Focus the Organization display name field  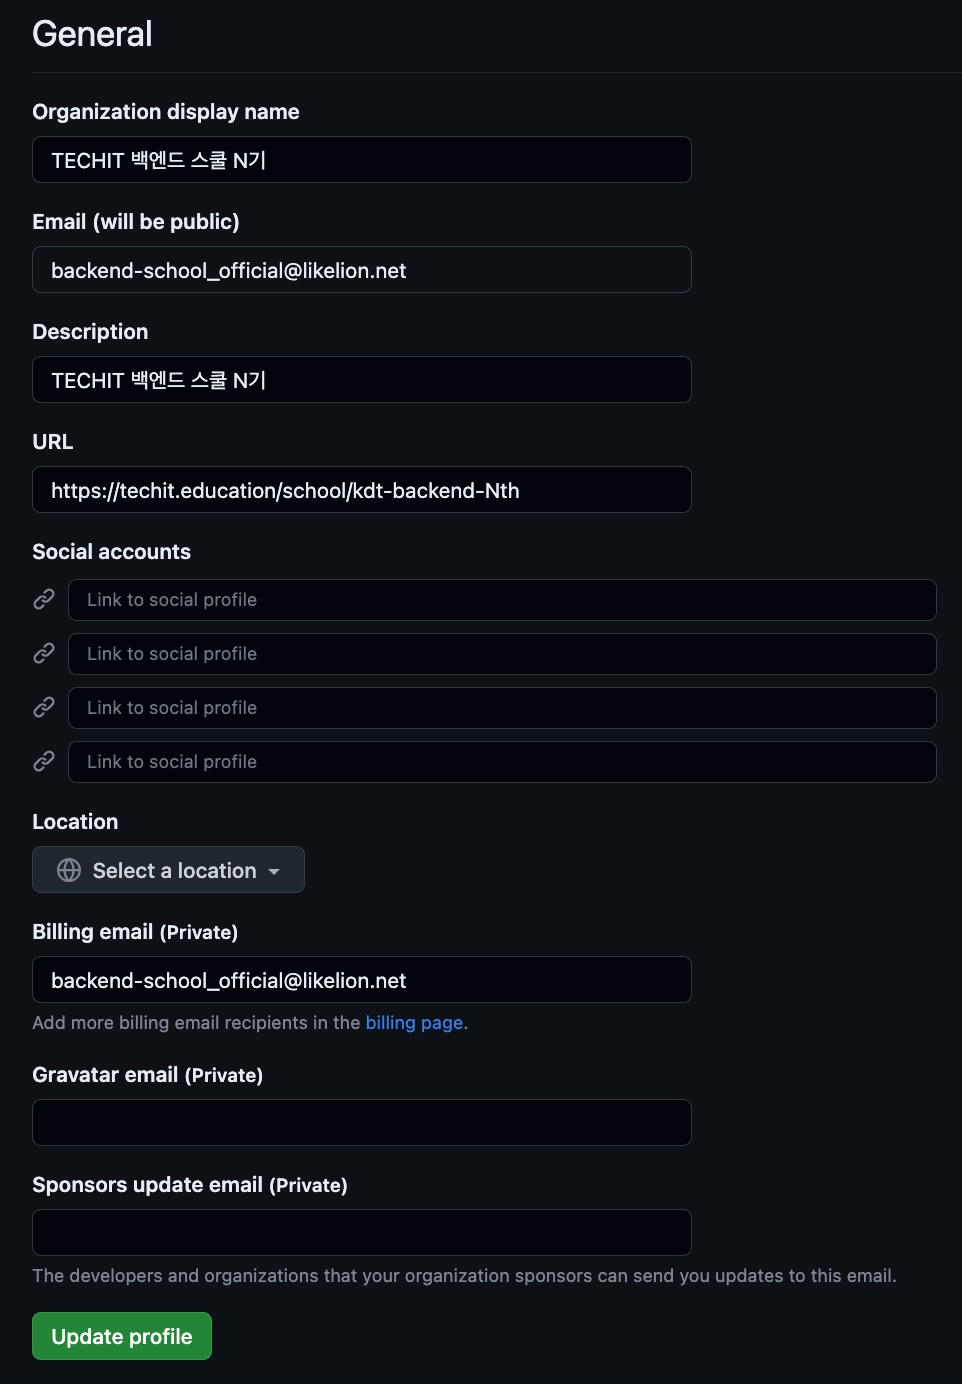(361, 160)
